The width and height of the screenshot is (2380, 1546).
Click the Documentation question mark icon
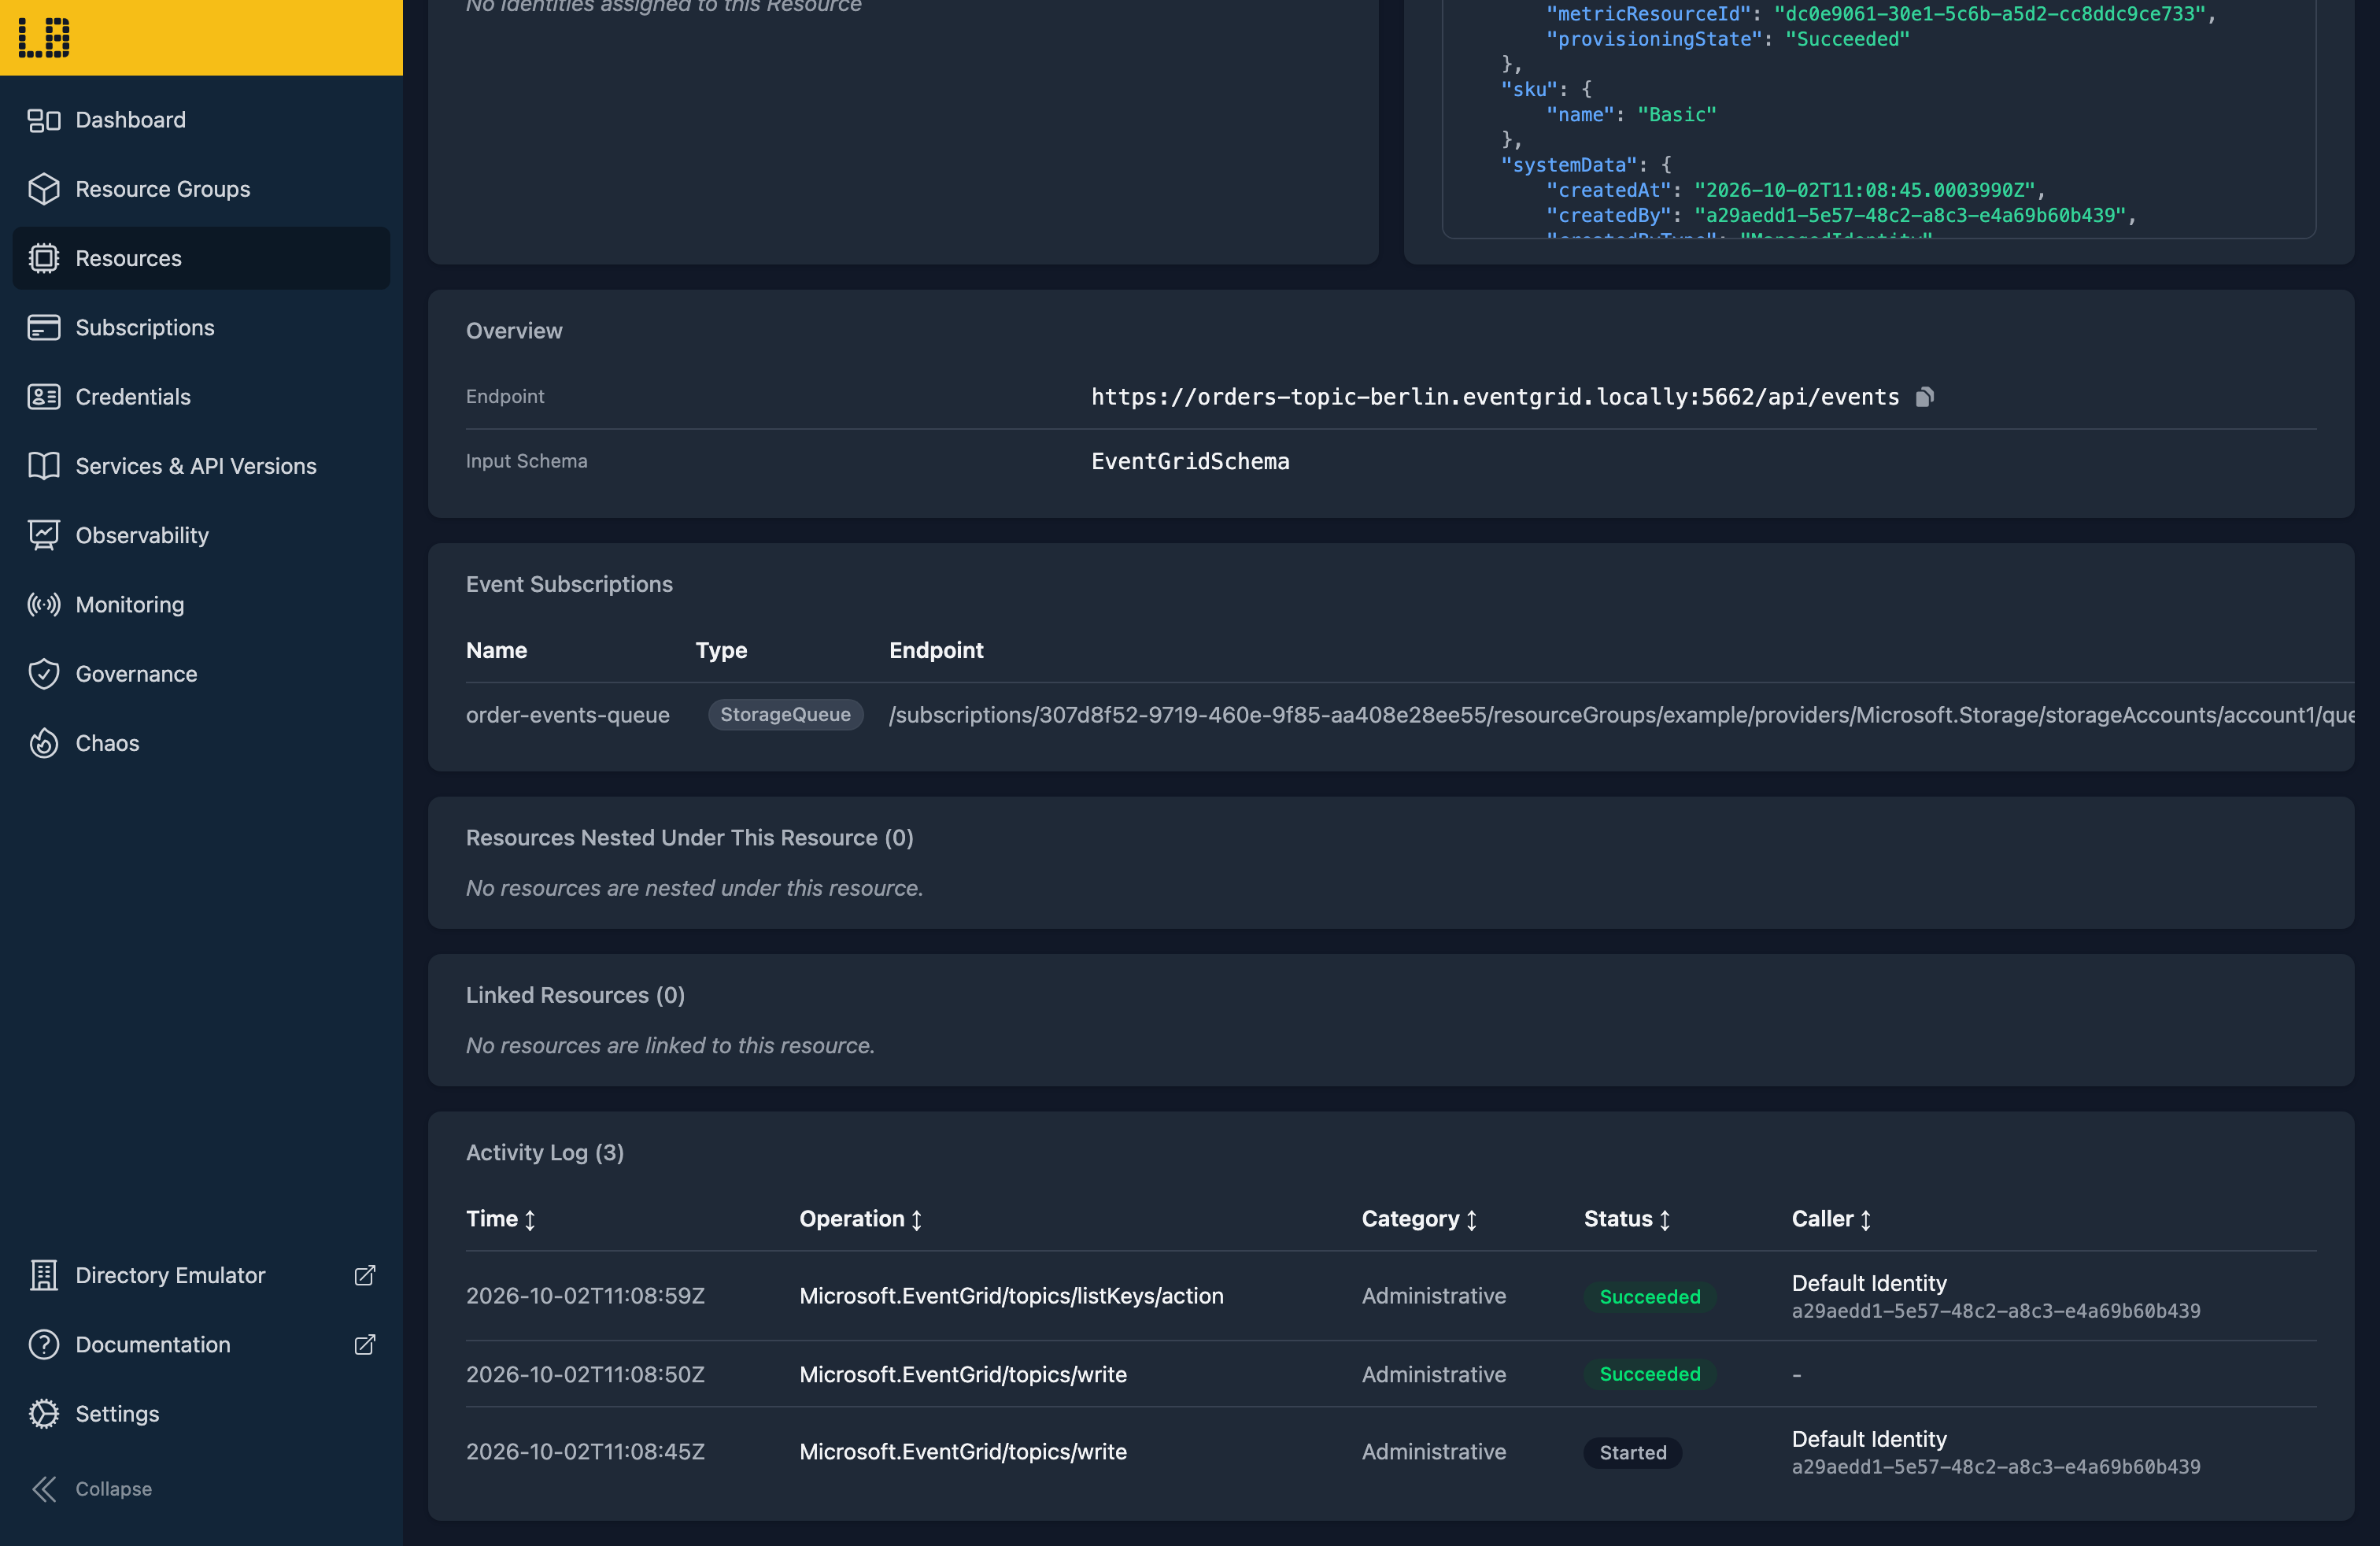pyautogui.click(x=44, y=1345)
